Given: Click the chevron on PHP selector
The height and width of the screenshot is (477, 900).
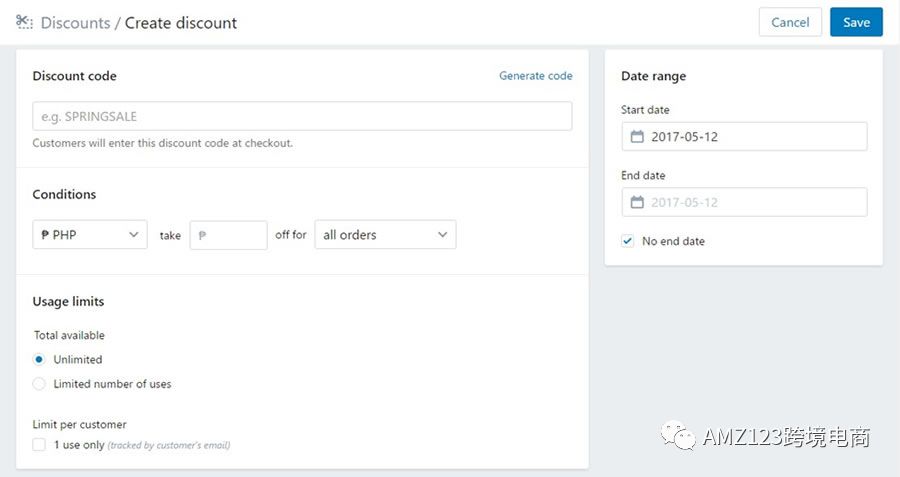Looking at the screenshot, I should pos(134,235).
